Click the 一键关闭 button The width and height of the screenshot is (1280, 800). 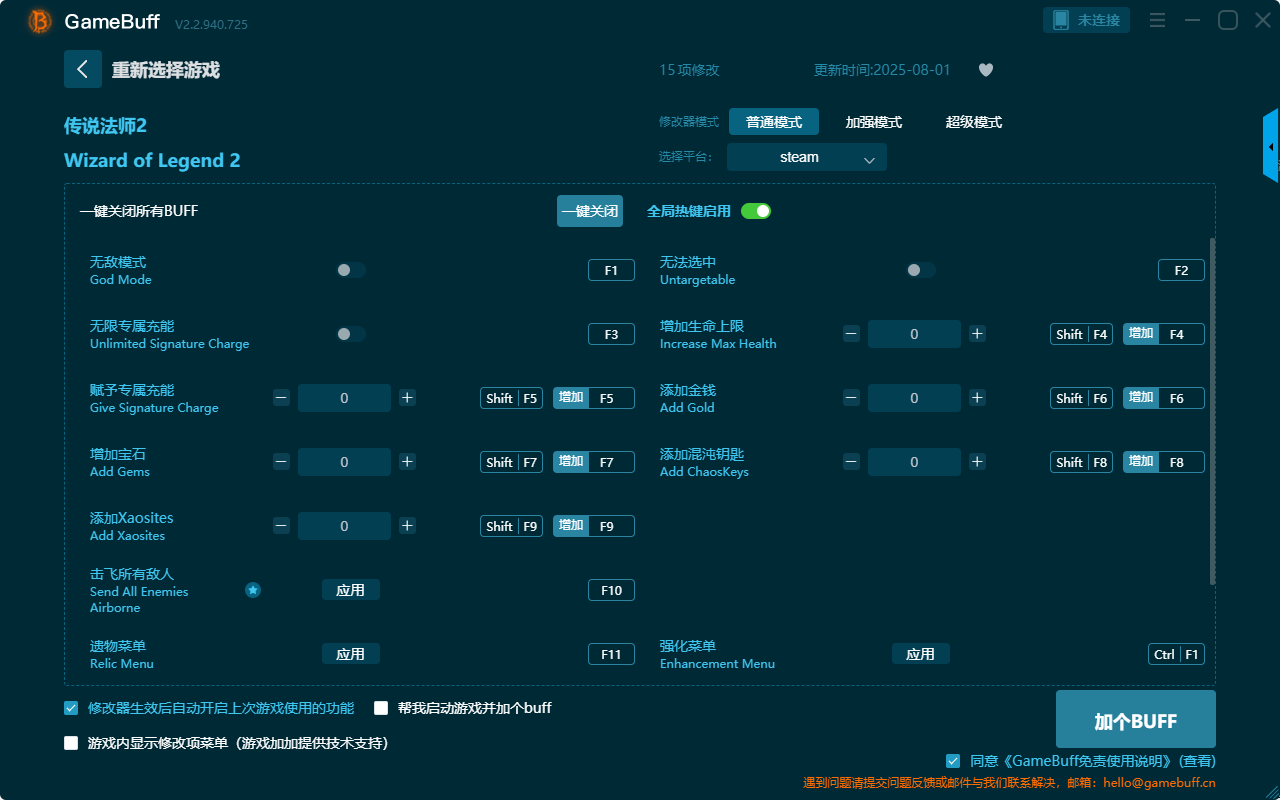pos(590,211)
